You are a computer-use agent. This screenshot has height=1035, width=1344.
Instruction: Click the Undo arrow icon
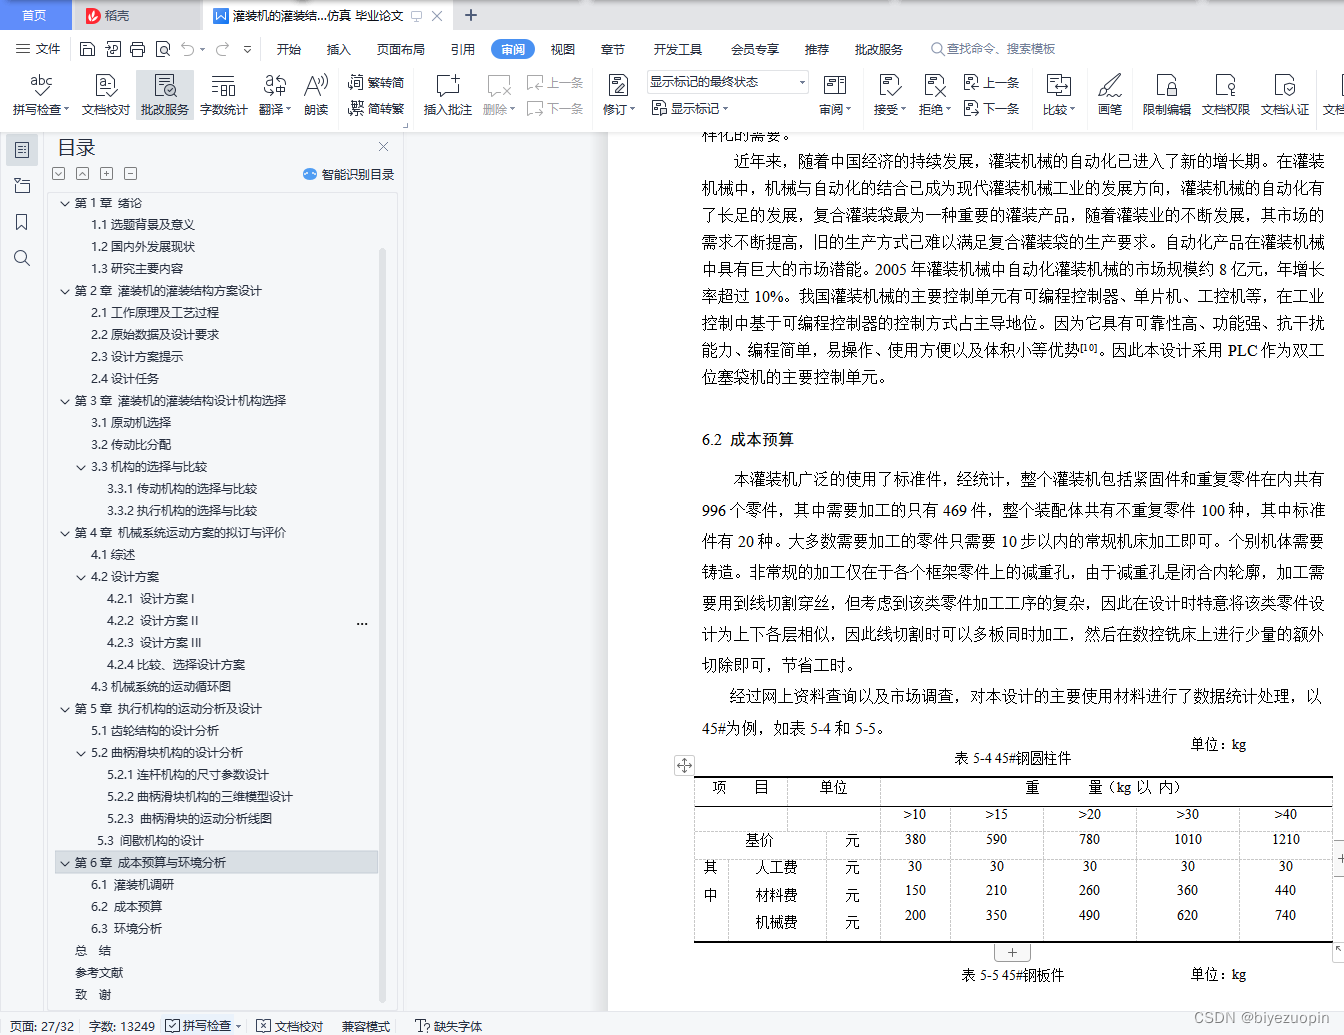(187, 49)
